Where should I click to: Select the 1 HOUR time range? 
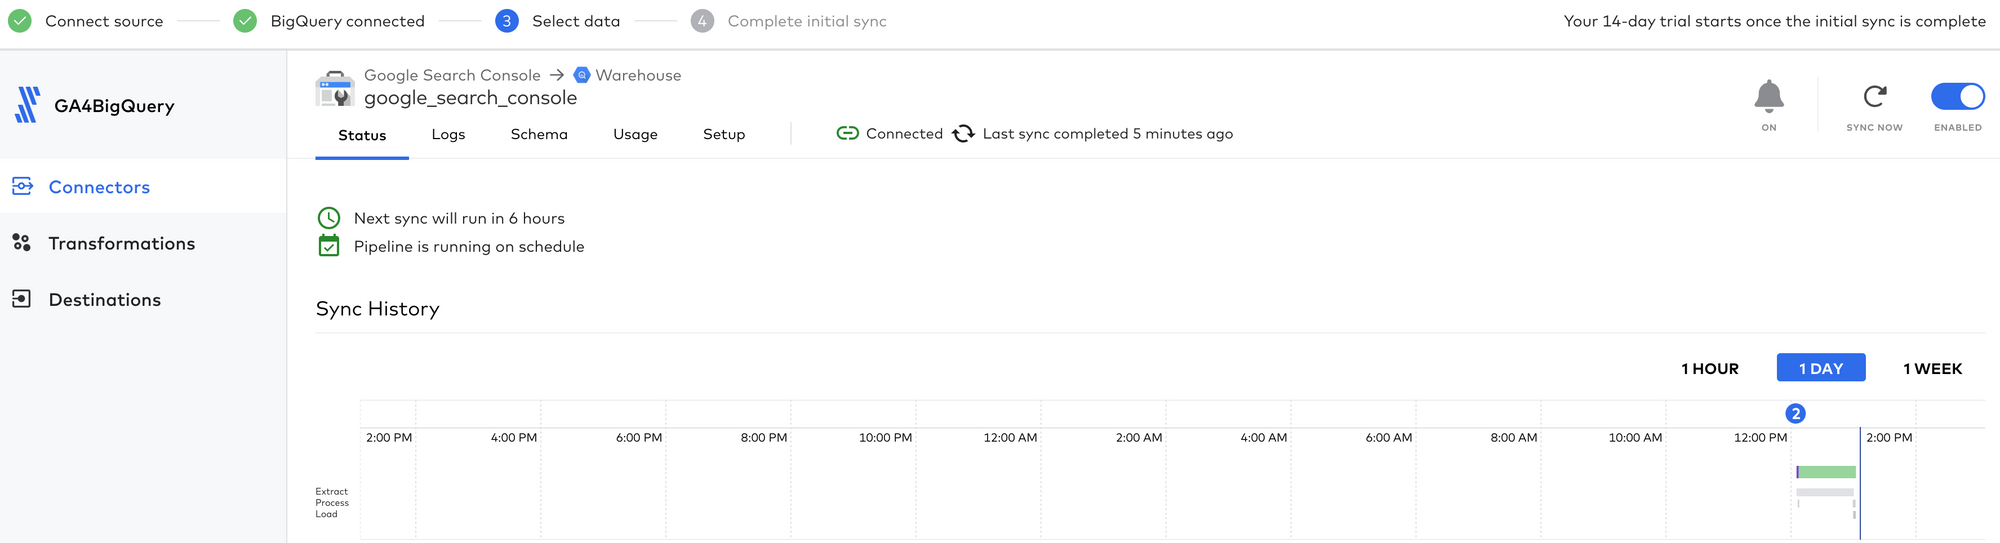tap(1710, 368)
